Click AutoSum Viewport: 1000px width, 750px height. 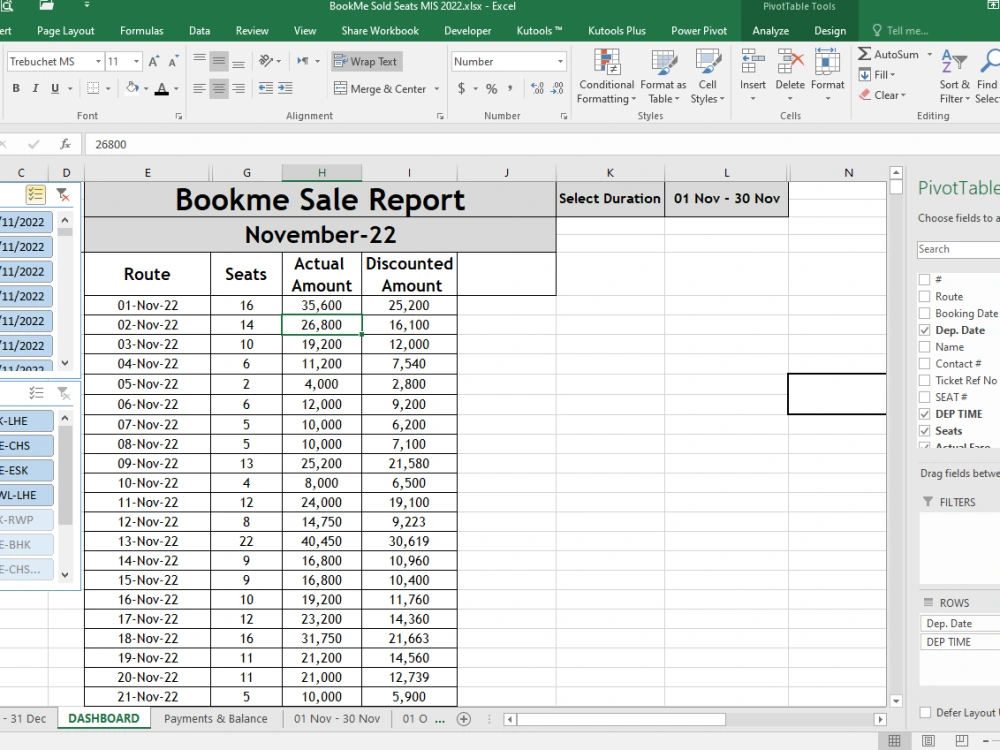pos(889,54)
